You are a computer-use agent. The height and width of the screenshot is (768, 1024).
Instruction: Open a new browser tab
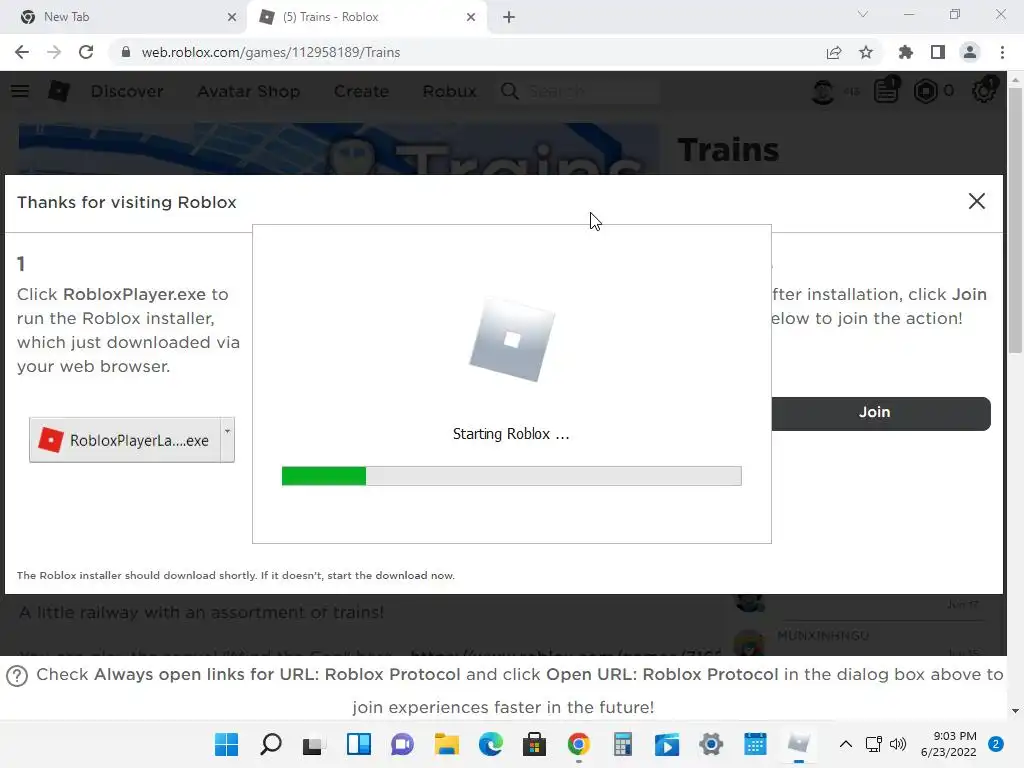(x=509, y=17)
